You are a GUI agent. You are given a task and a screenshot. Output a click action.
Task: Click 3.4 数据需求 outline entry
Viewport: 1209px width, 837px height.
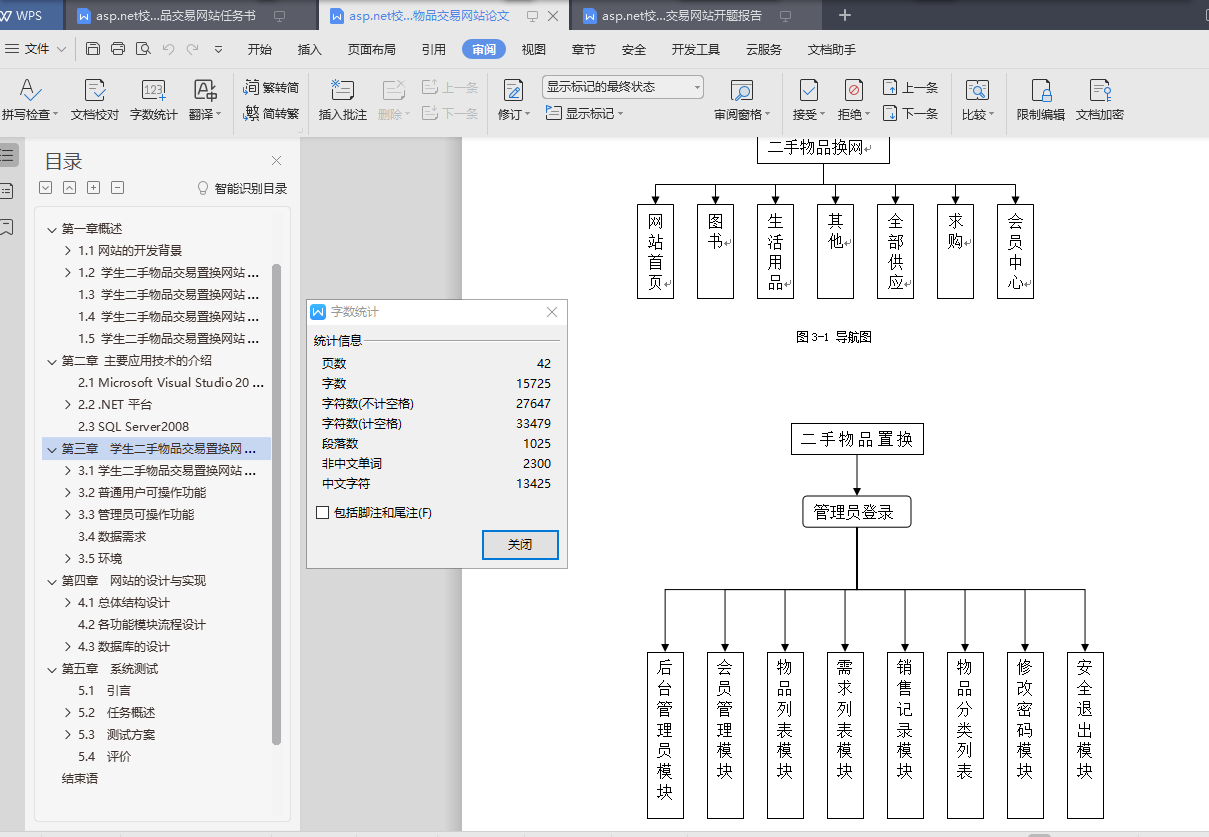point(114,537)
